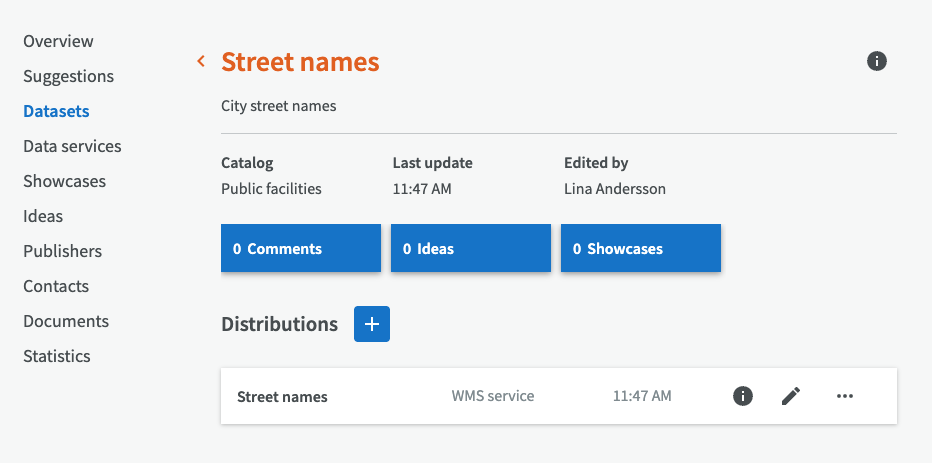Click the back arrow beside Street names title
This screenshot has width=932, height=463.
tap(201, 62)
